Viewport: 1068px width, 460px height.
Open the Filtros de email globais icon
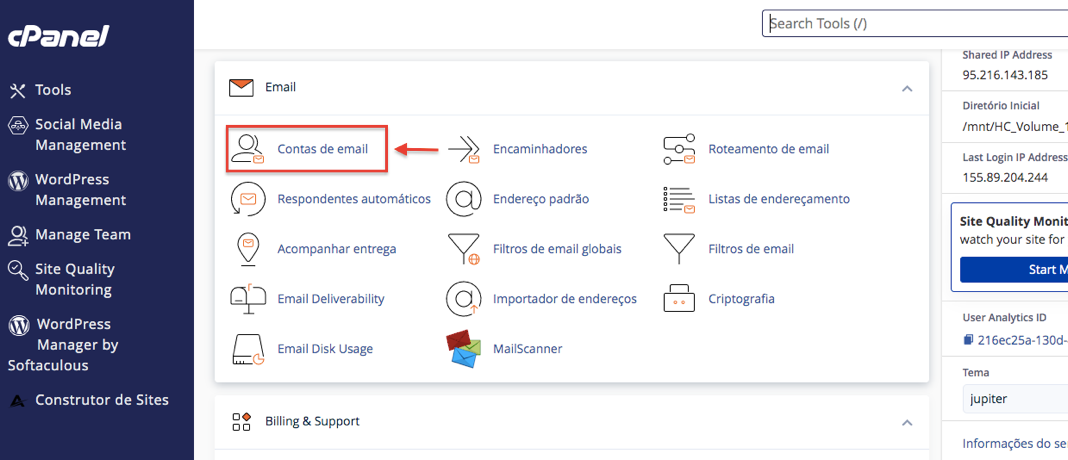tap(464, 249)
